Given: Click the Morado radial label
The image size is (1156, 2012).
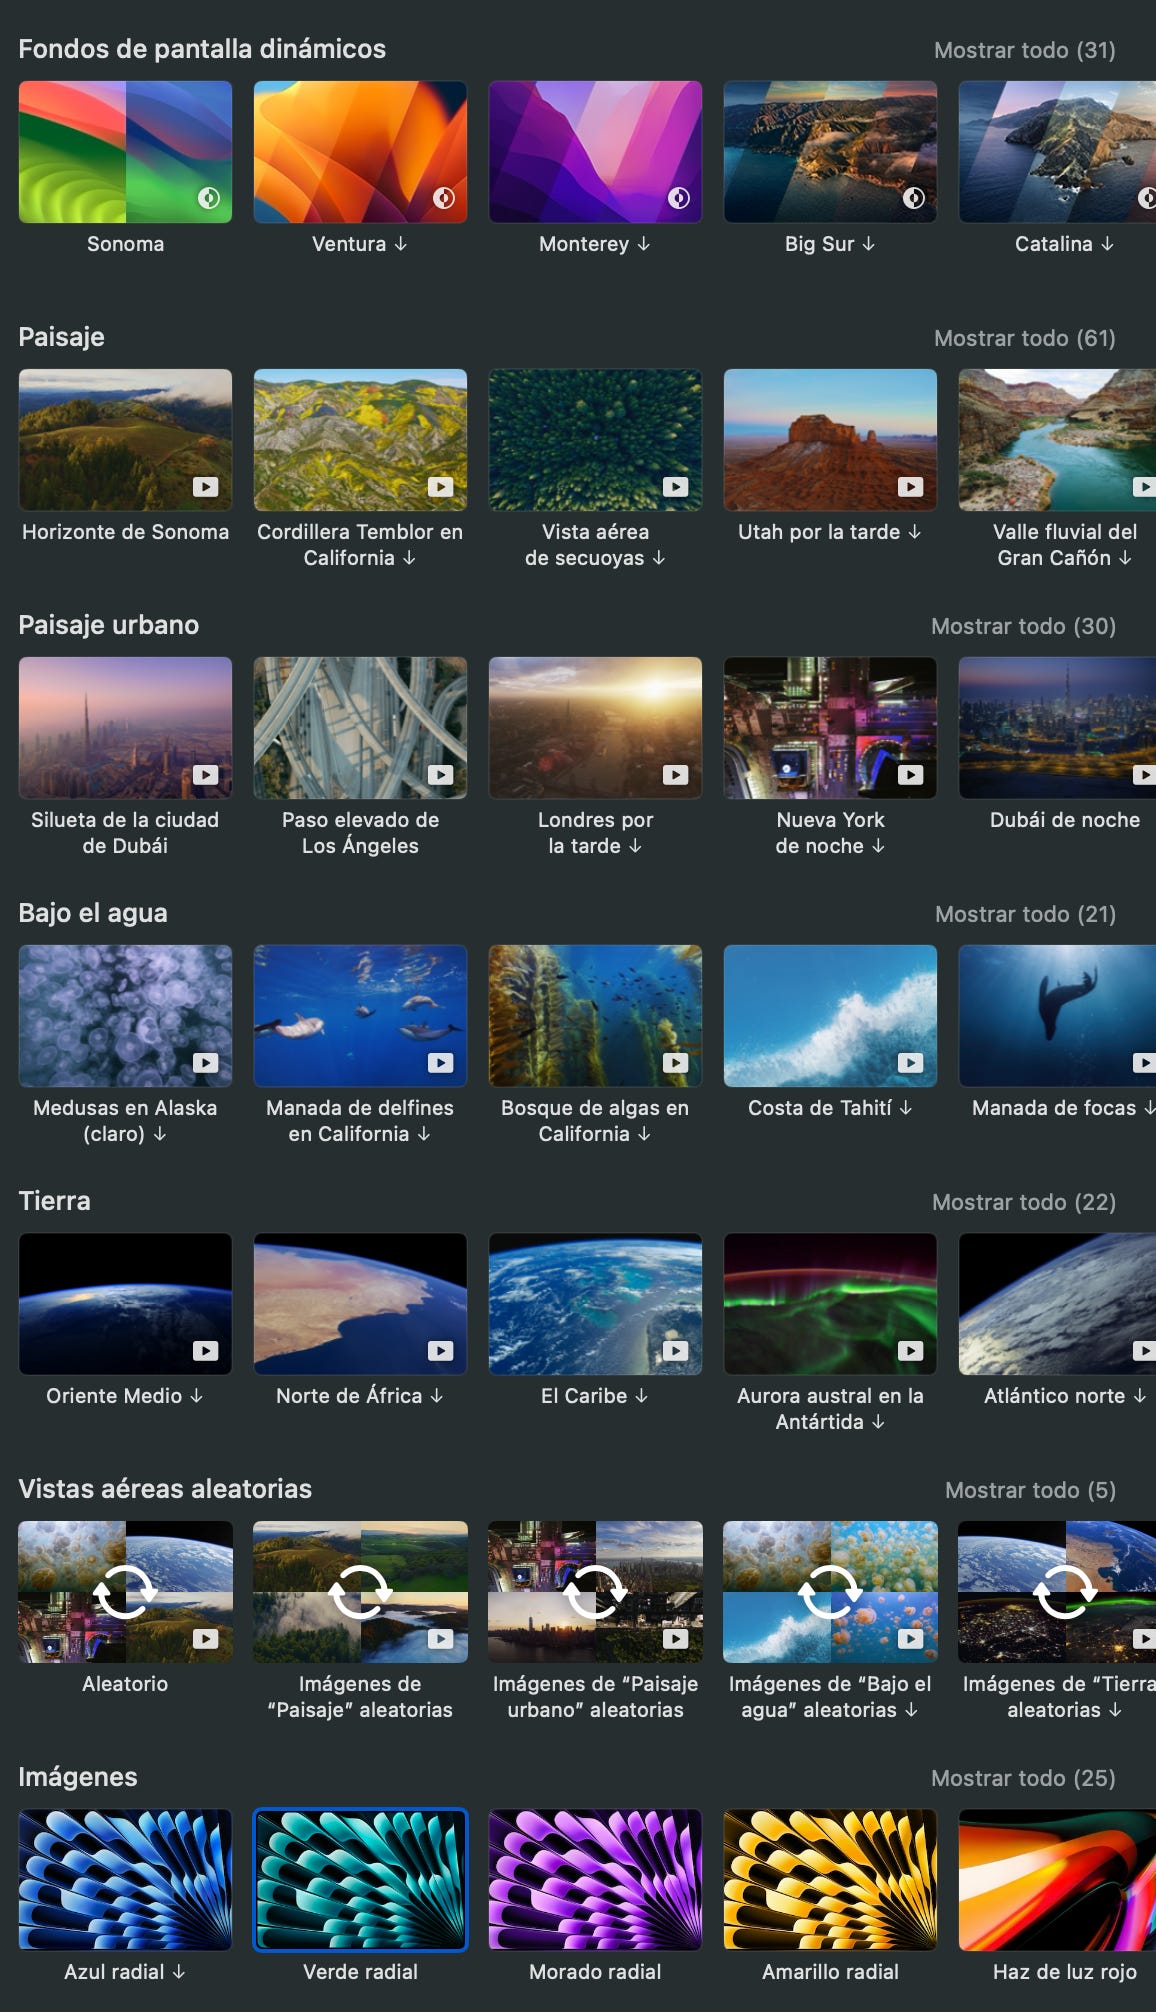Looking at the screenshot, I should coord(595,1972).
